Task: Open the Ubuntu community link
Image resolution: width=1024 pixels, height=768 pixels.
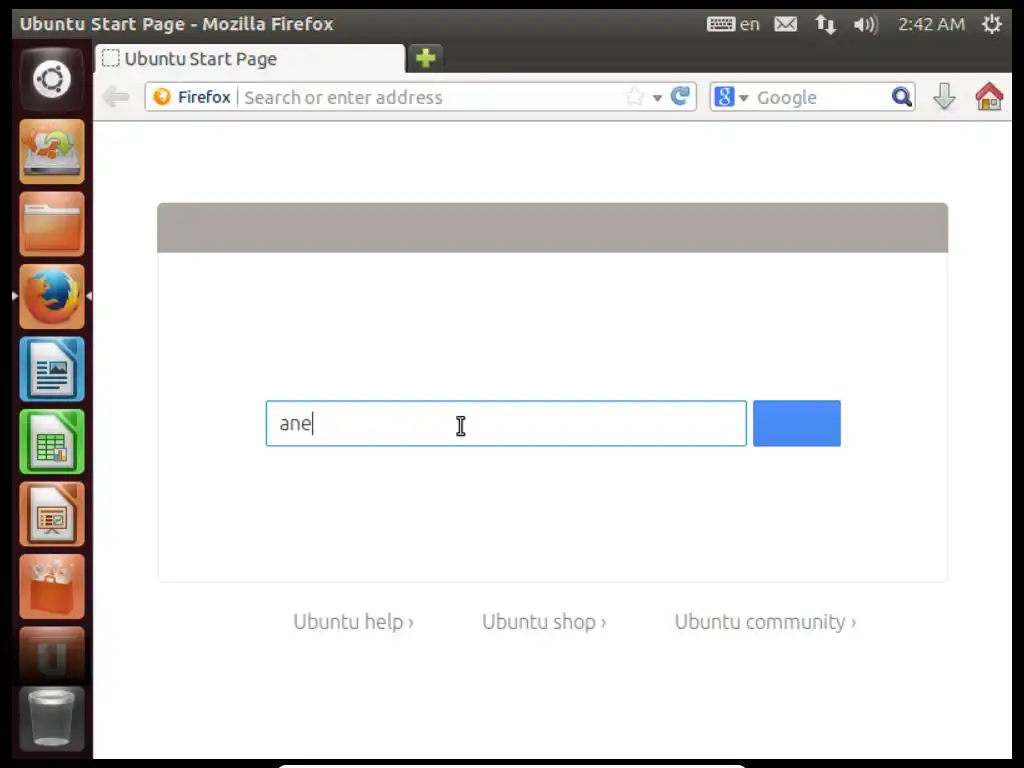Action: click(765, 622)
